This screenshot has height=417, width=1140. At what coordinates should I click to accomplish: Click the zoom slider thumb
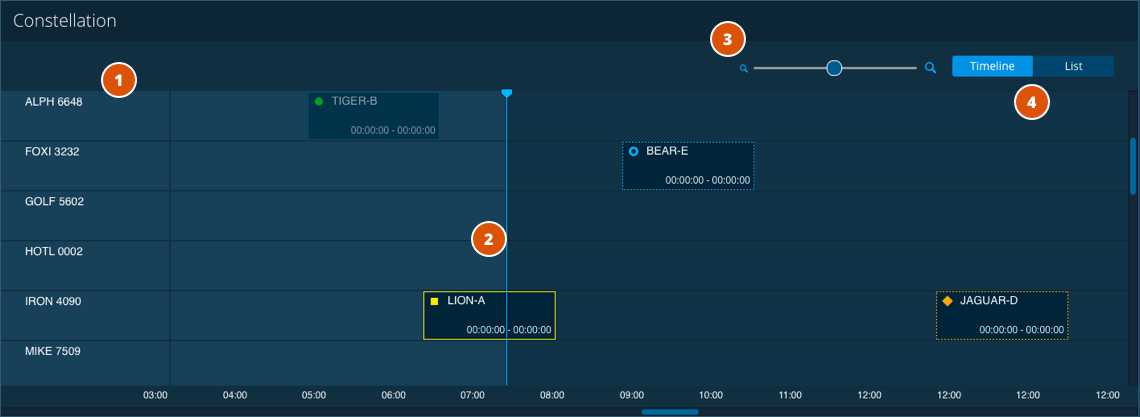[835, 68]
